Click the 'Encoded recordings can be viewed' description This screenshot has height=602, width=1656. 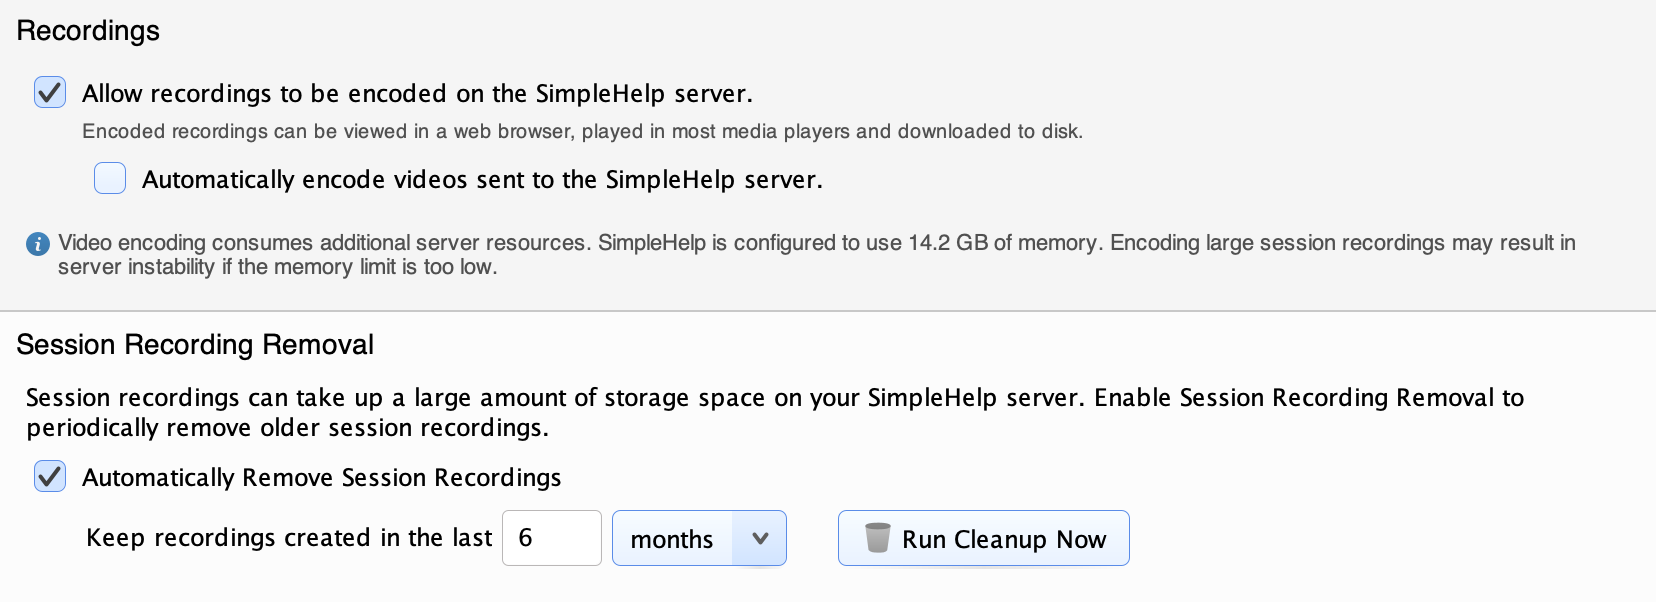[582, 132]
